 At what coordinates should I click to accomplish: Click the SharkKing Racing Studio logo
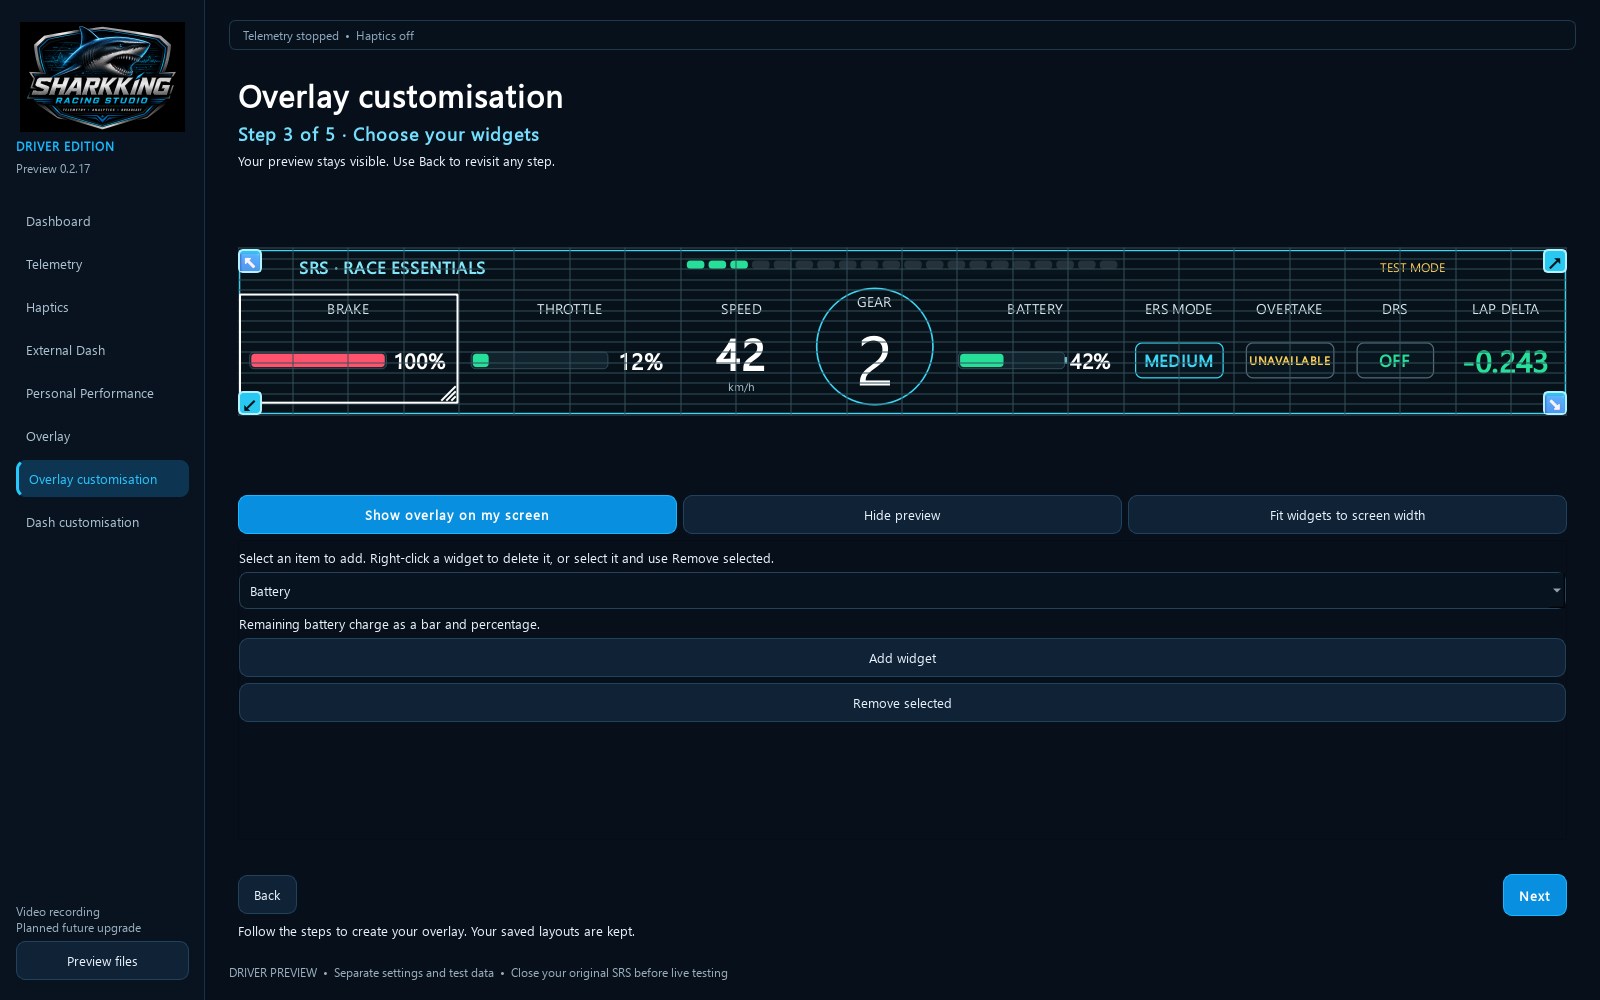coord(102,77)
